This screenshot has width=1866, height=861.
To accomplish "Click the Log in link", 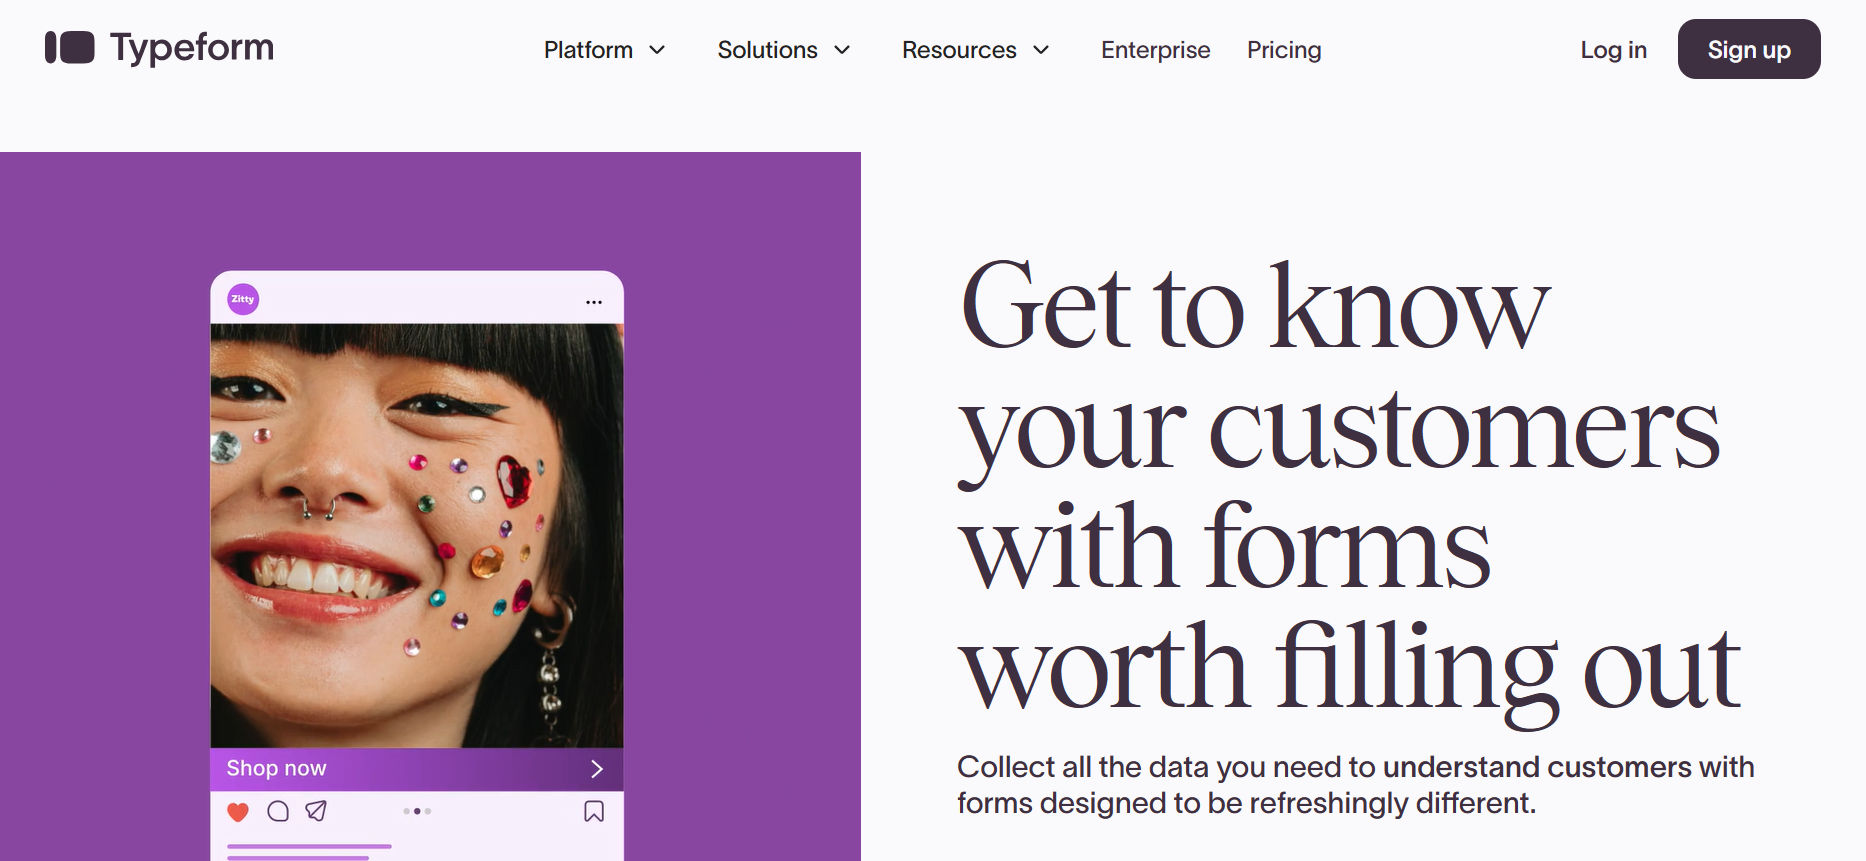I will 1613,49.
